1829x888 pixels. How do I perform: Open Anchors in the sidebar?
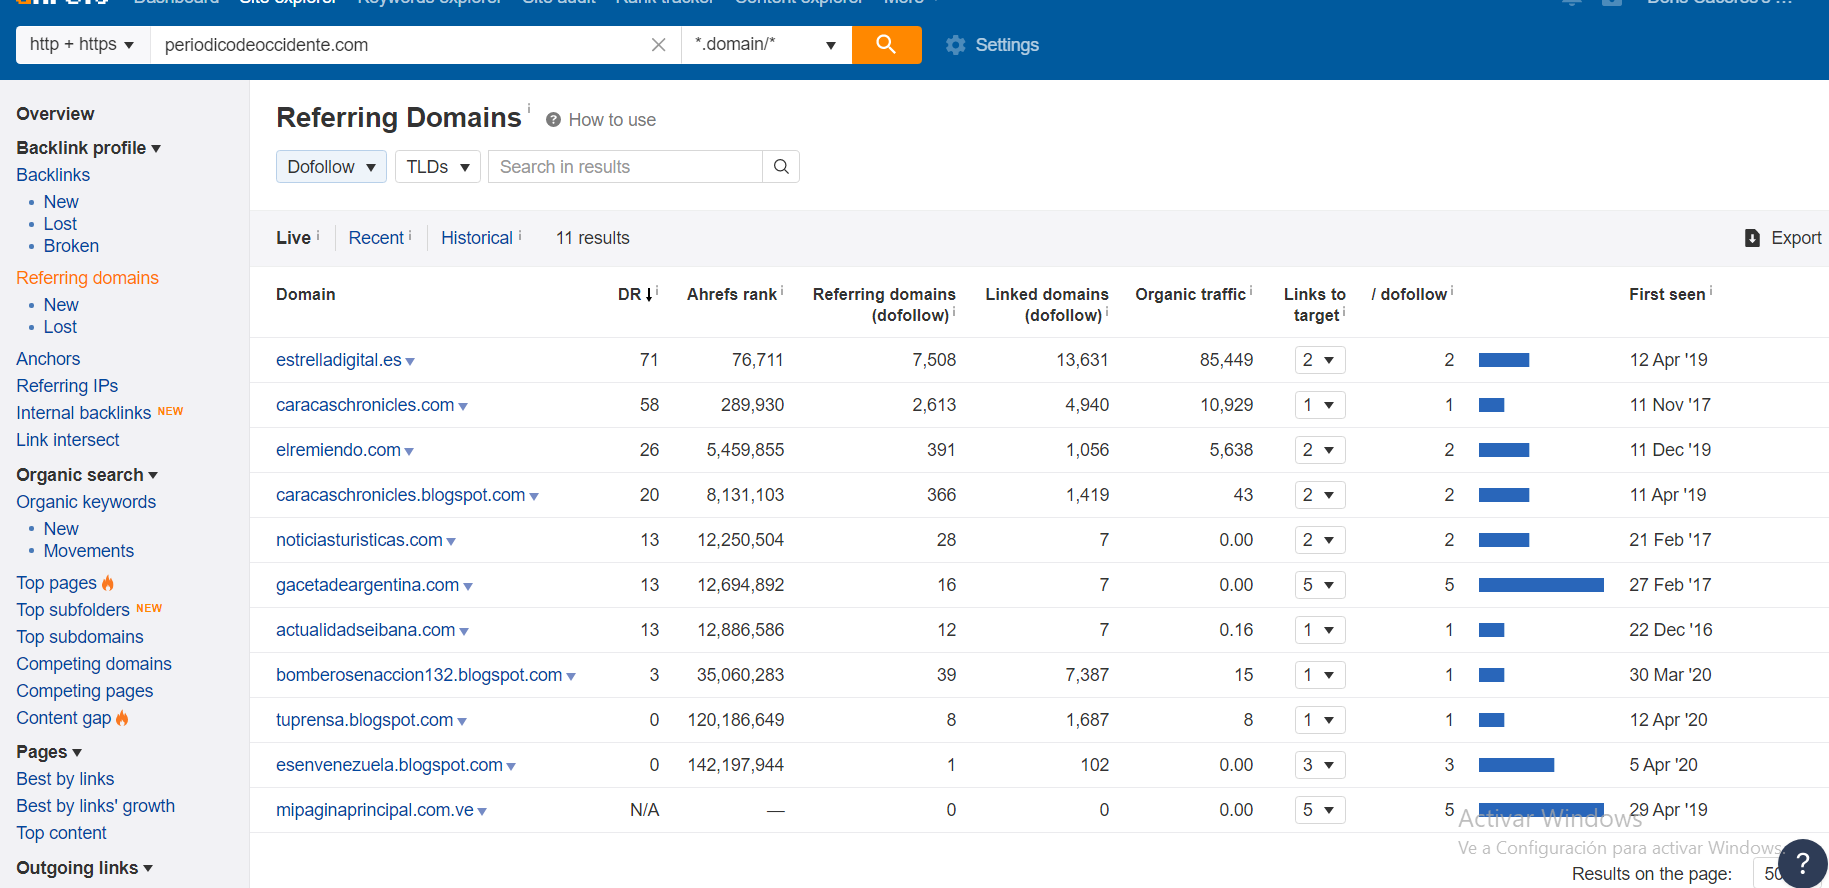tap(48, 359)
